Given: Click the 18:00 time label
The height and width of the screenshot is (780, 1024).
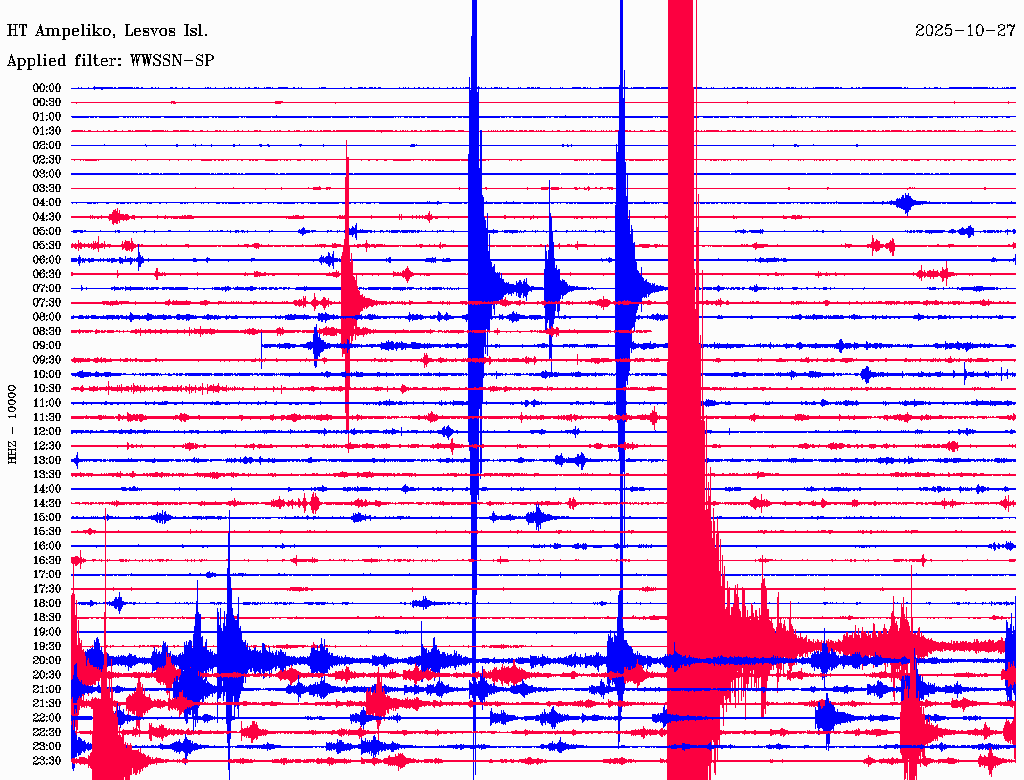Looking at the screenshot, I should coord(47,604).
